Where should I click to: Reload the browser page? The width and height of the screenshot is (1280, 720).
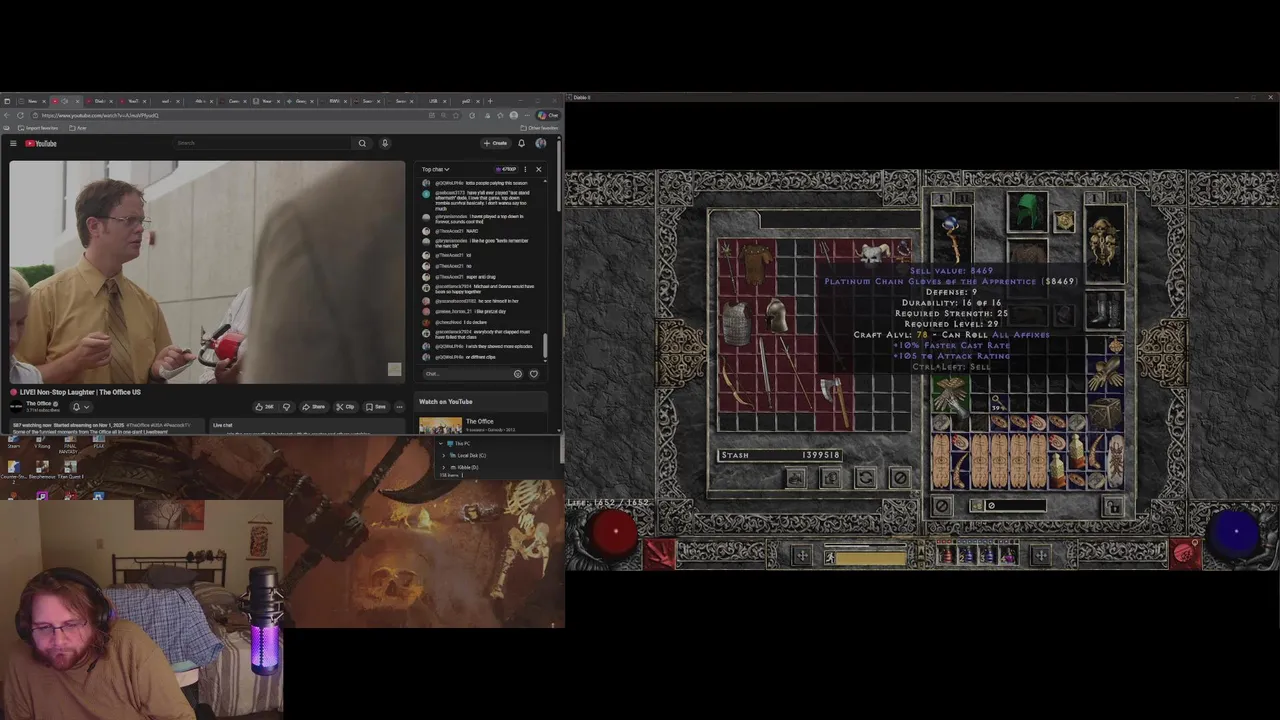point(19,115)
